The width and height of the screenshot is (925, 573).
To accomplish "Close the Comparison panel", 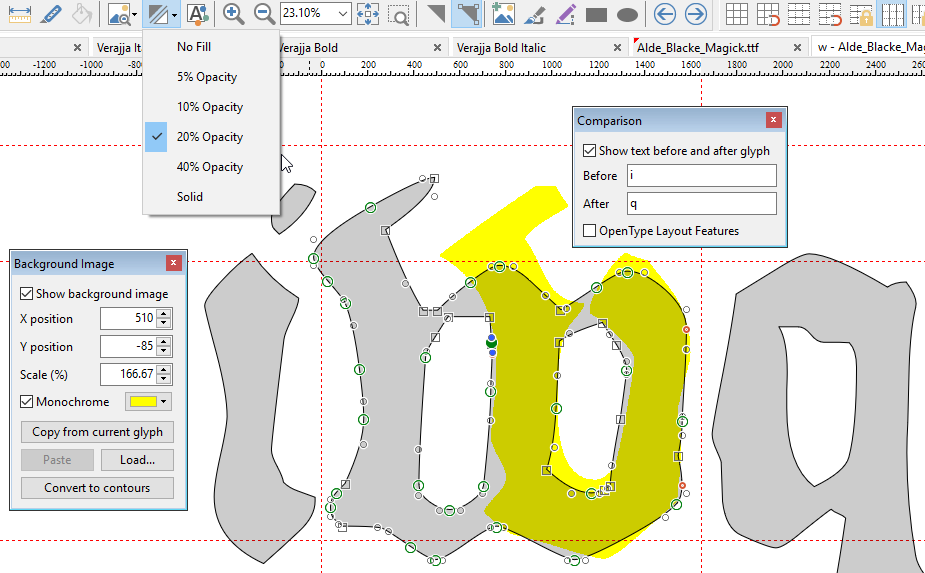I will click(x=773, y=120).
